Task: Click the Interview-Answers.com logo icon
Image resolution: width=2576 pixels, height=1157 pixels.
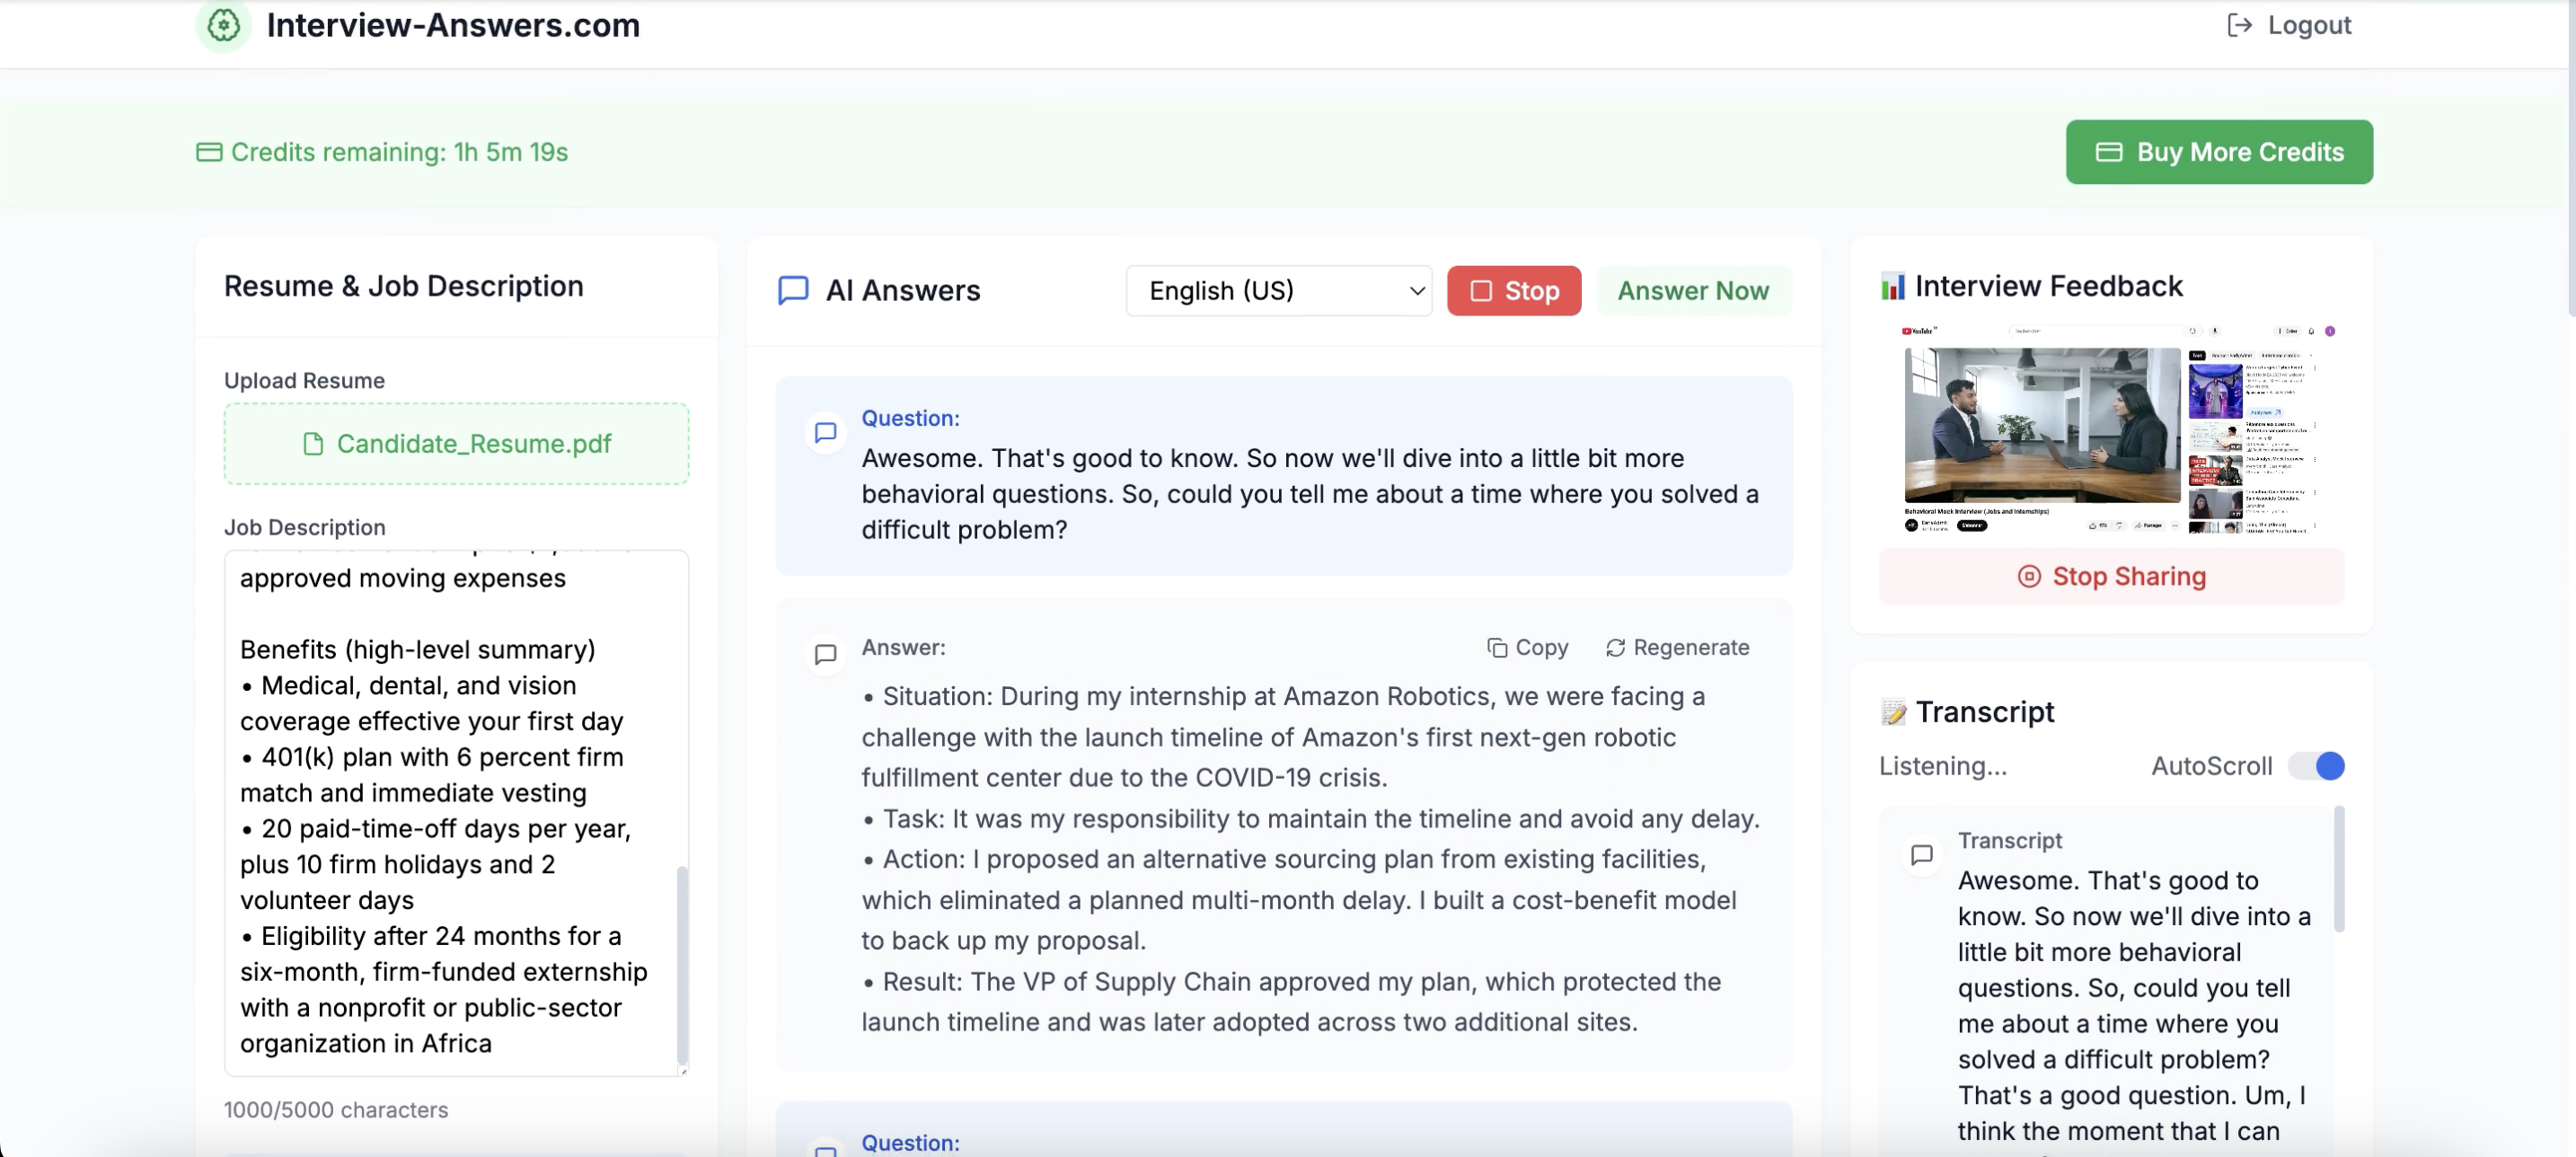Action: tap(223, 25)
